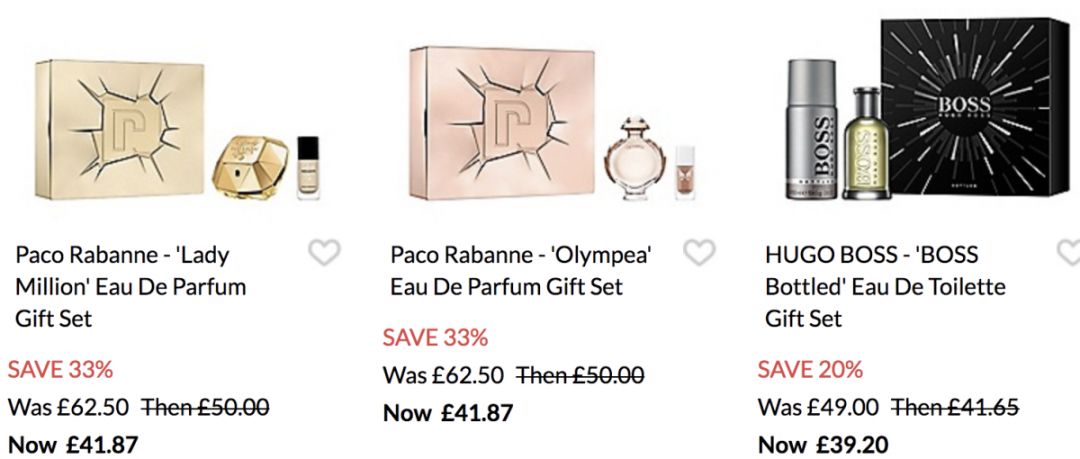Select Lady Million's Now £41.87 price
The height and width of the screenshot is (459, 1080).
(73, 444)
